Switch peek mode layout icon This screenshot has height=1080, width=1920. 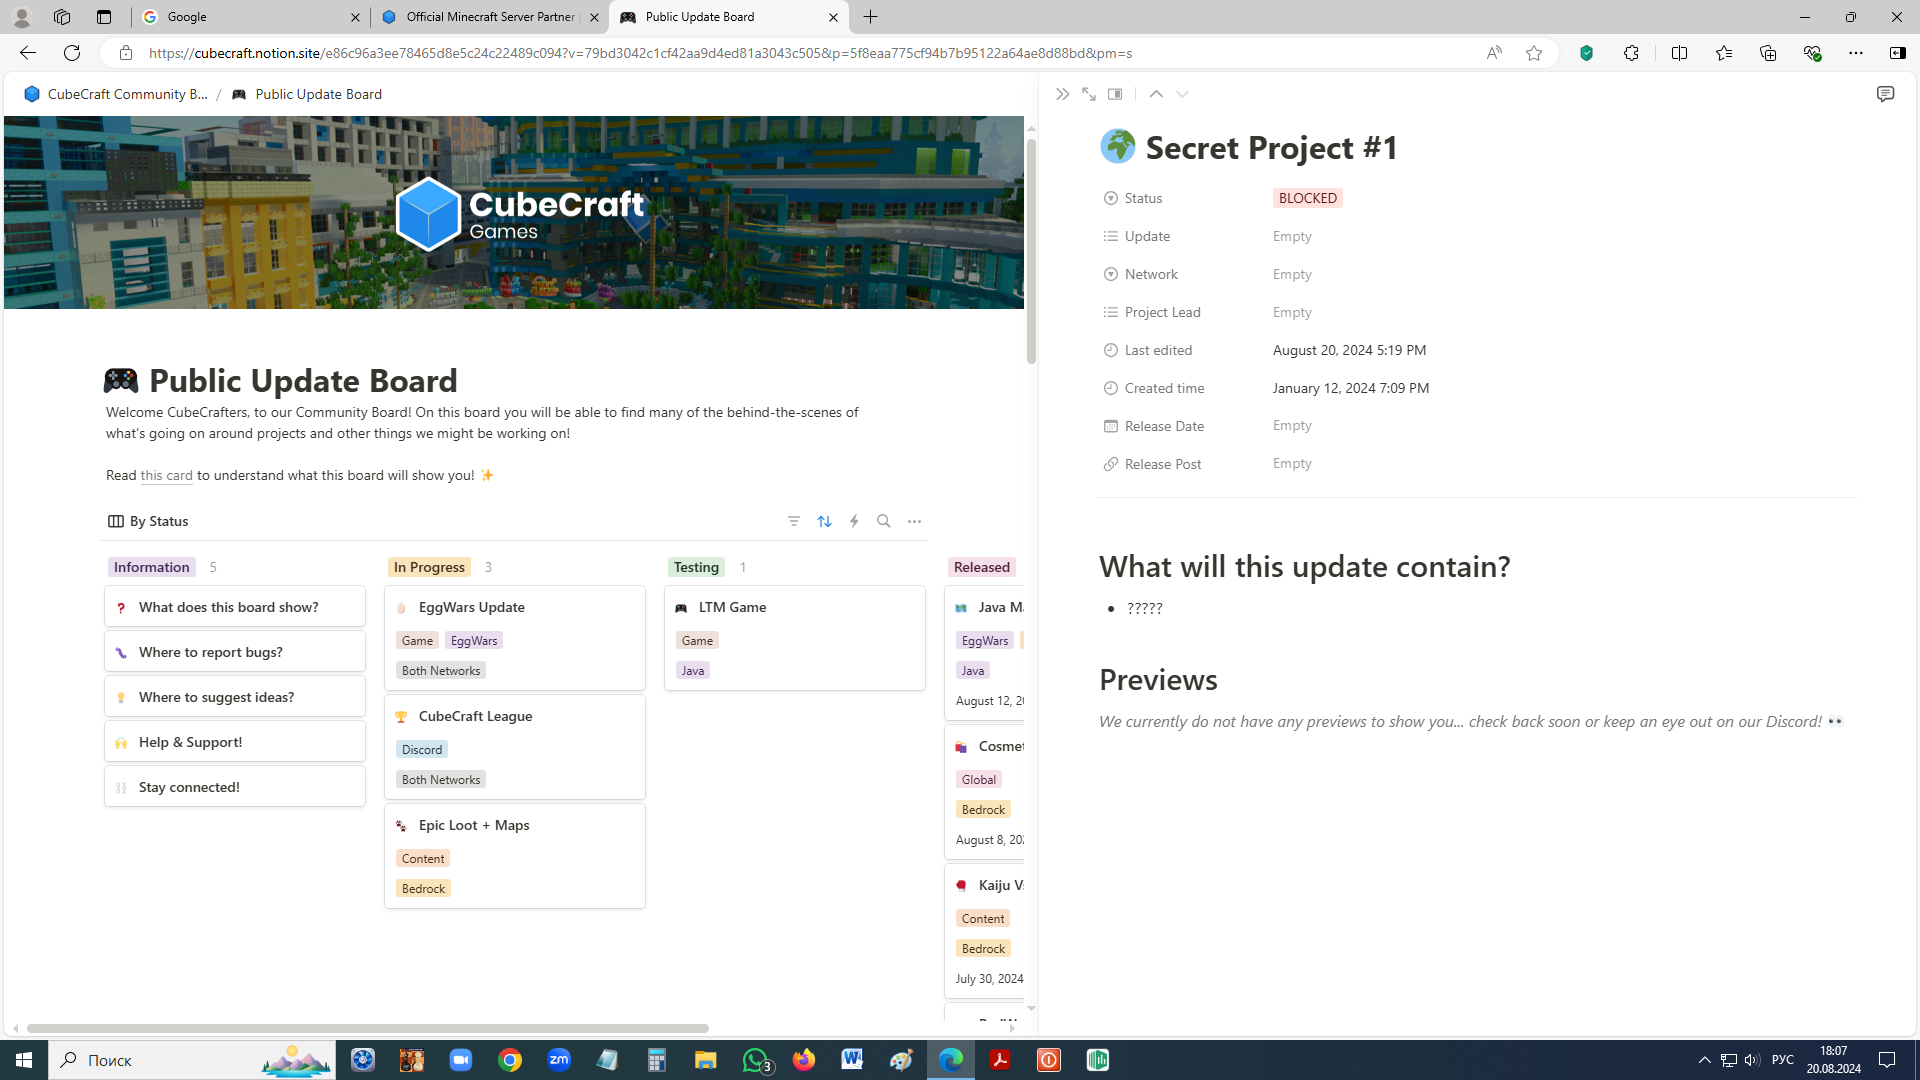click(x=1115, y=94)
